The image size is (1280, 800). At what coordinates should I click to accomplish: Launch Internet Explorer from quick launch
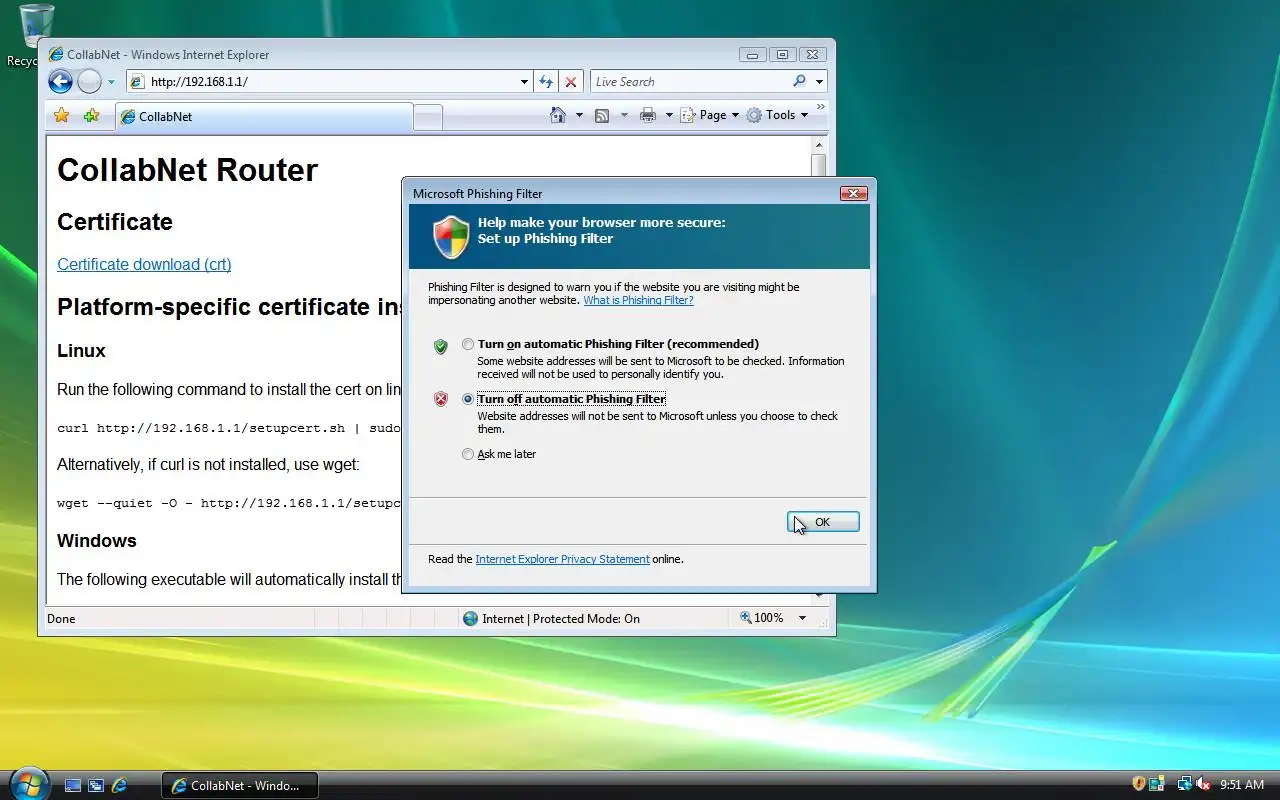(119, 786)
